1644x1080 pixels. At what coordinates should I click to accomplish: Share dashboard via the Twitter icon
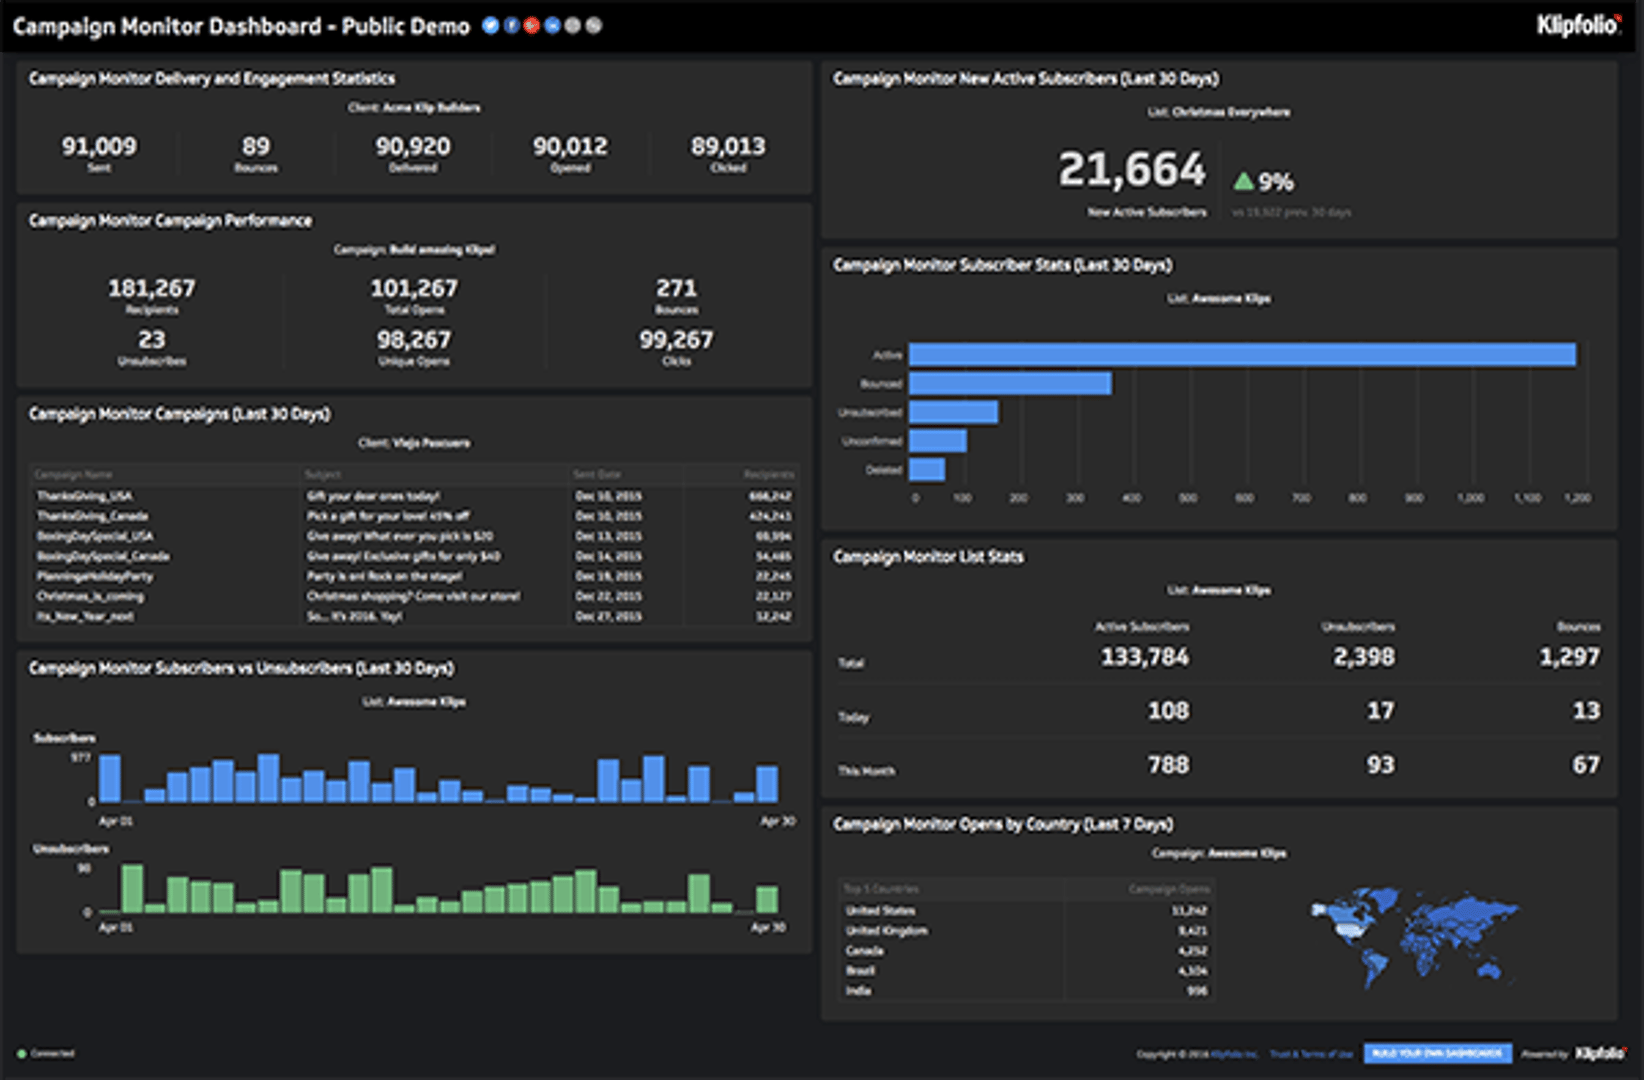[490, 26]
